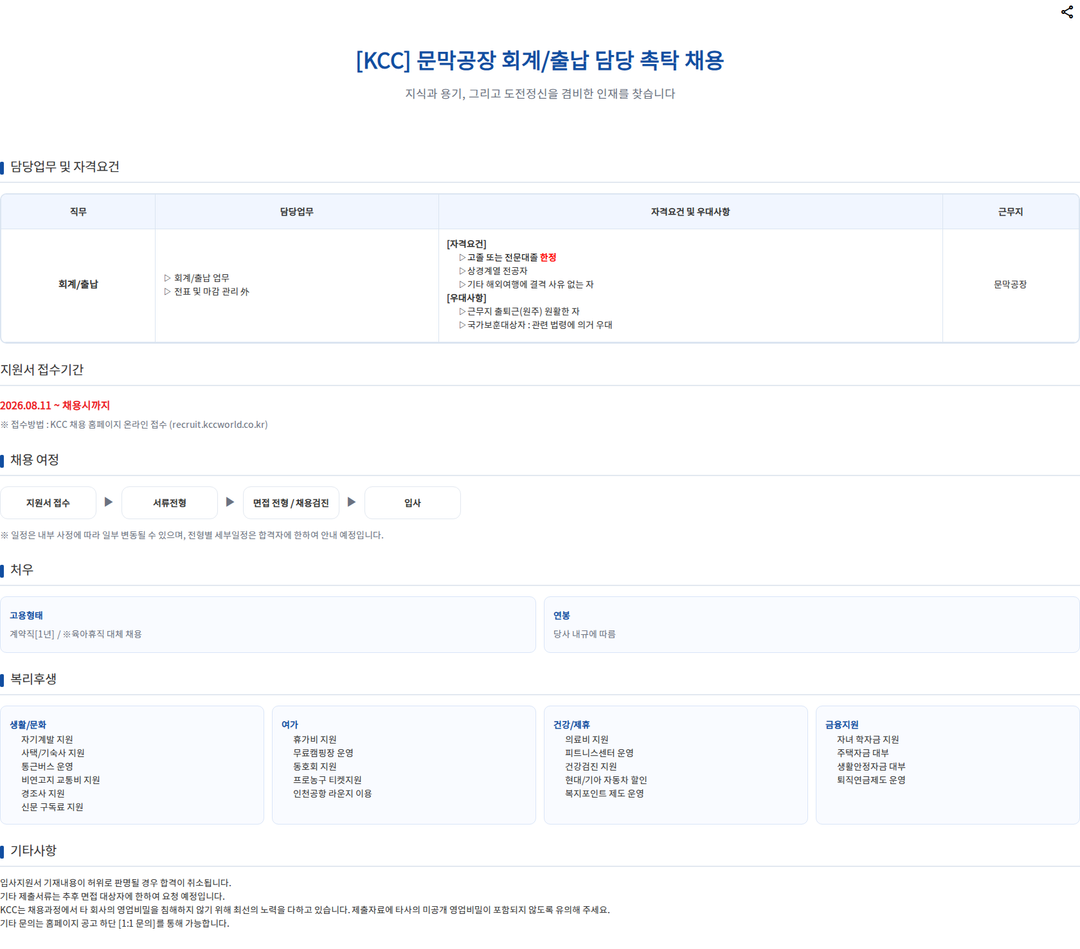Select the 지원서 접수 step box
Viewport: 1080px width, 949px height.
48,503
